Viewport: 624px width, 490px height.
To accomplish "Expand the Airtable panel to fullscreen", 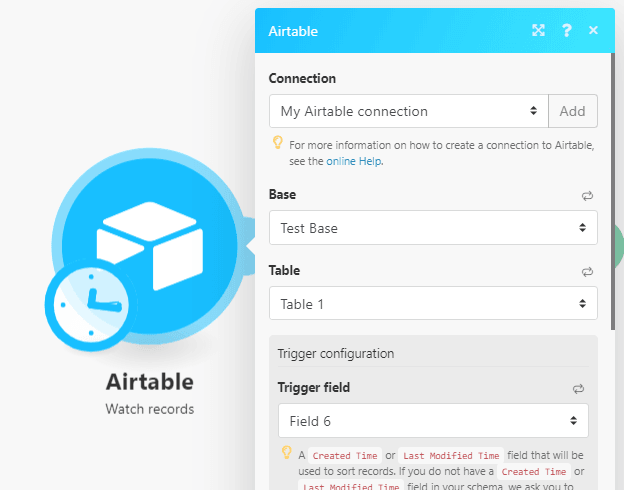I will click(x=538, y=30).
